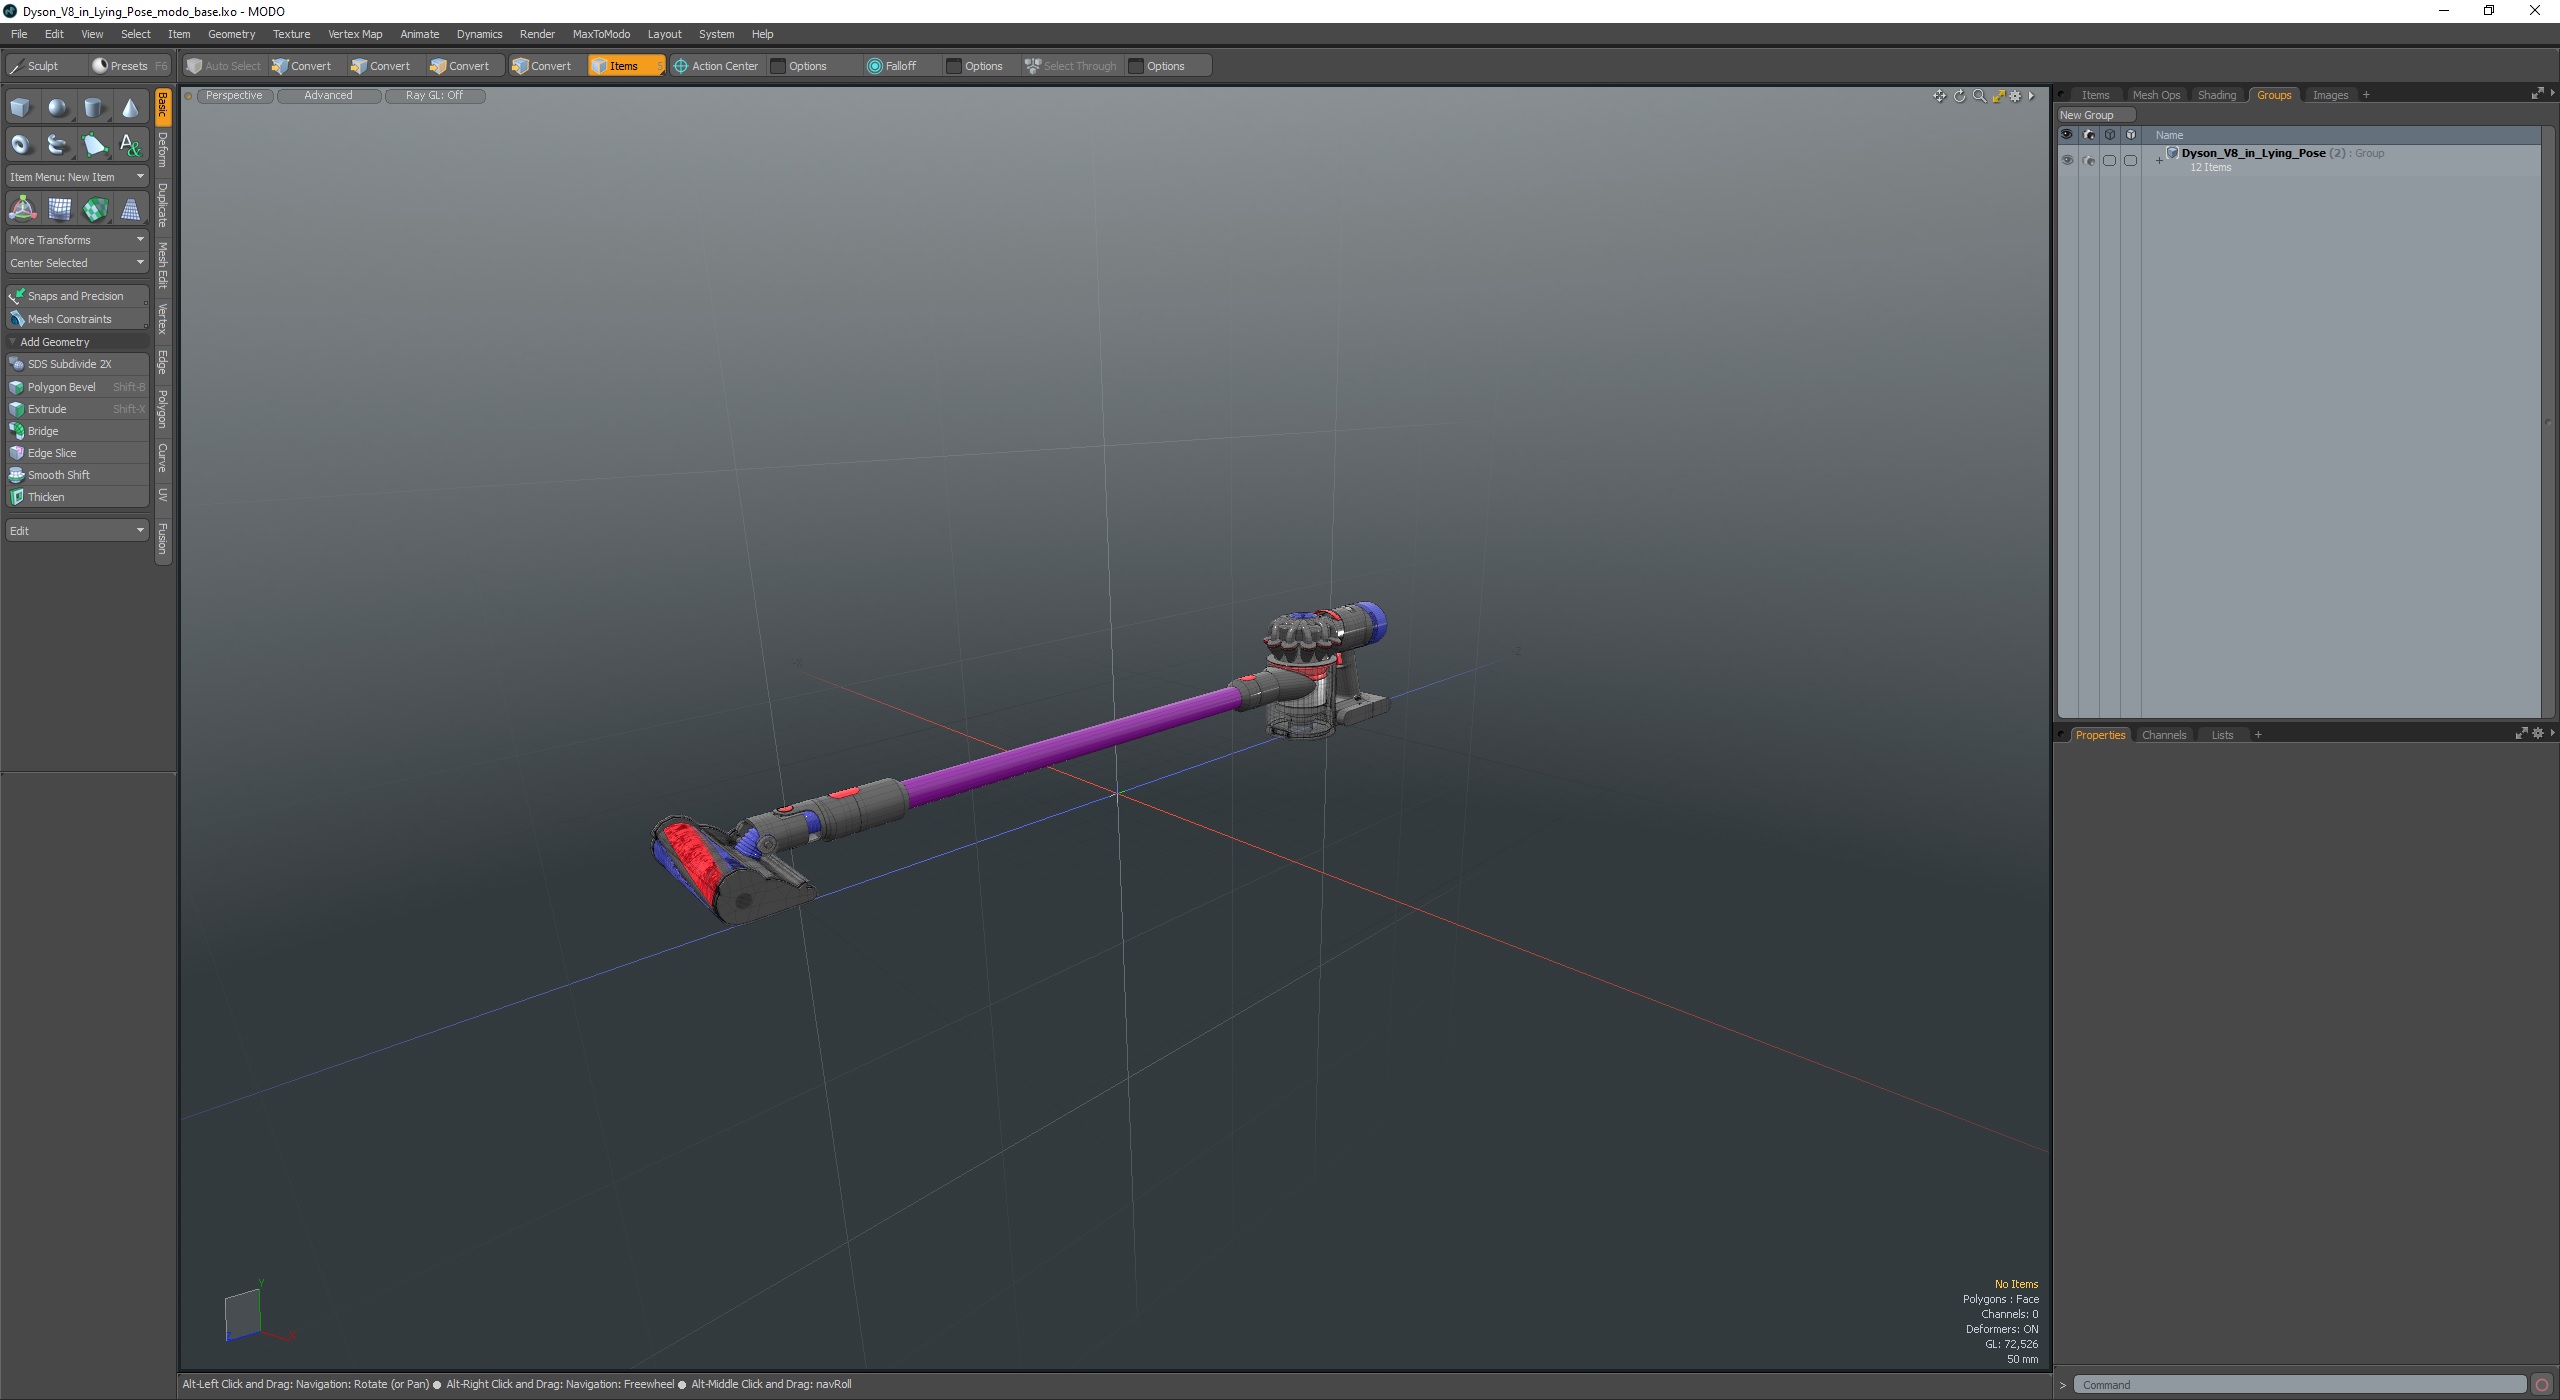
Task: Open Center Selected dropdown
Action: click(77, 263)
